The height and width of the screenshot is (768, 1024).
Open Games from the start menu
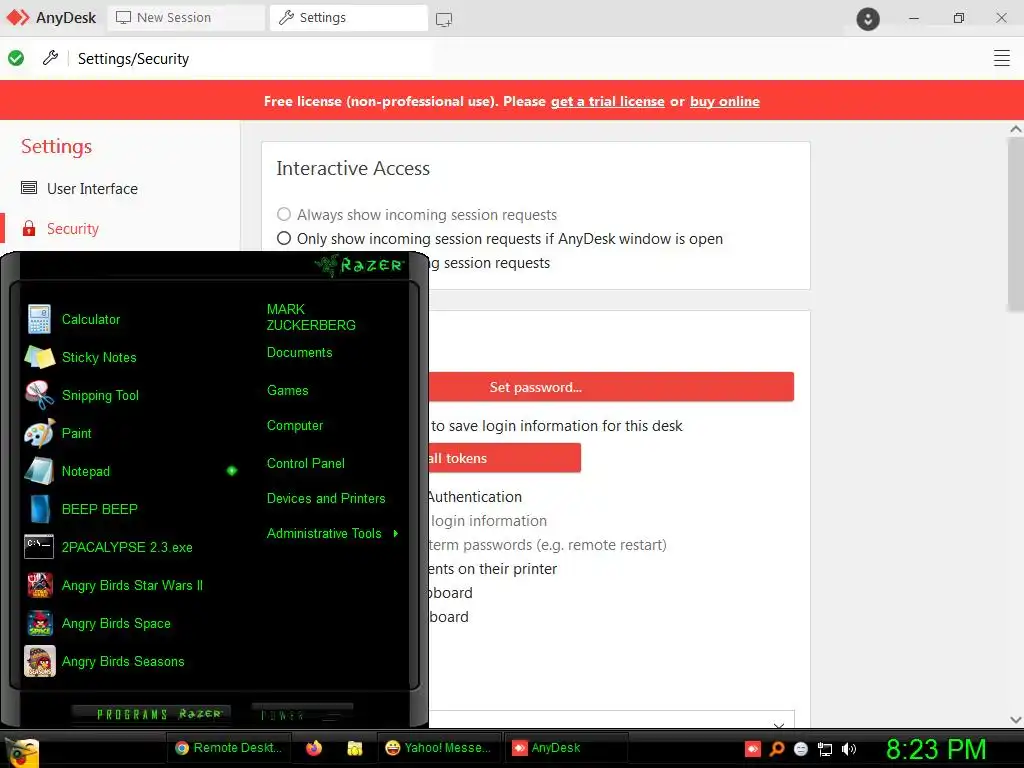coord(287,391)
